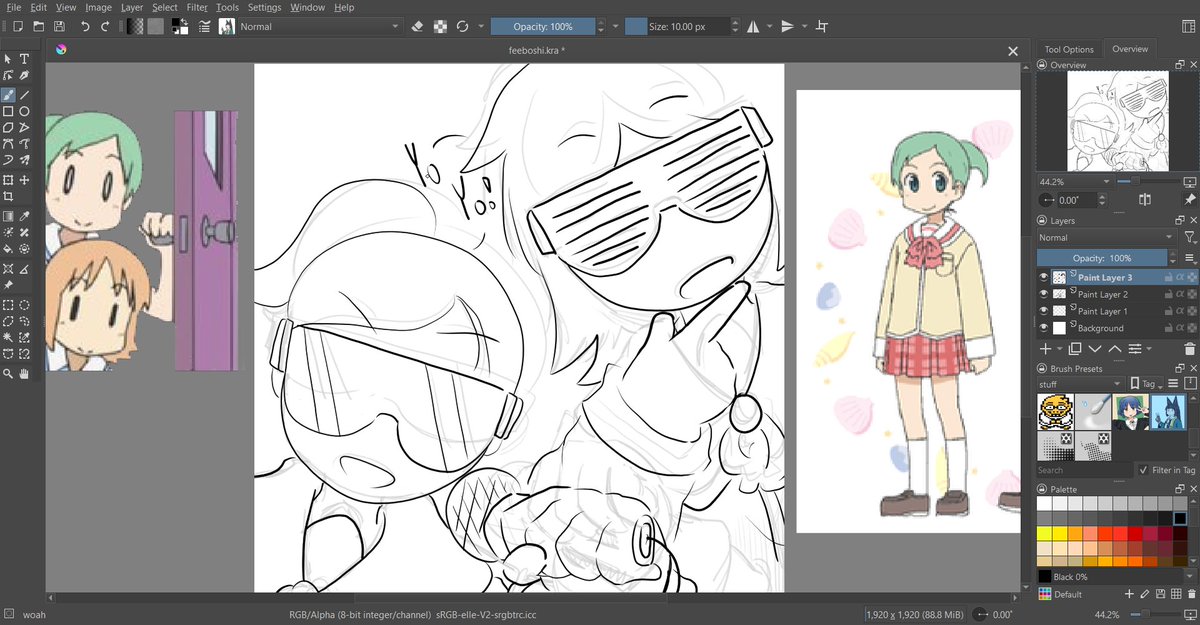Image resolution: width=1200 pixels, height=625 pixels.
Task: Select Paint Layer 1 in layers list
Action: tap(1102, 311)
